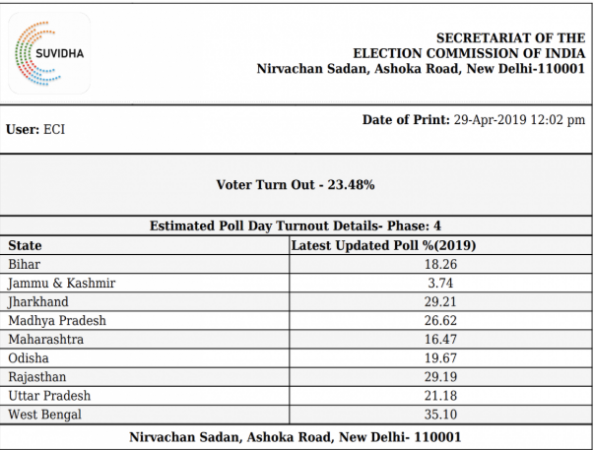Click the footer Nirvachan Sadan address
This screenshot has width=594, height=450.
click(295, 437)
